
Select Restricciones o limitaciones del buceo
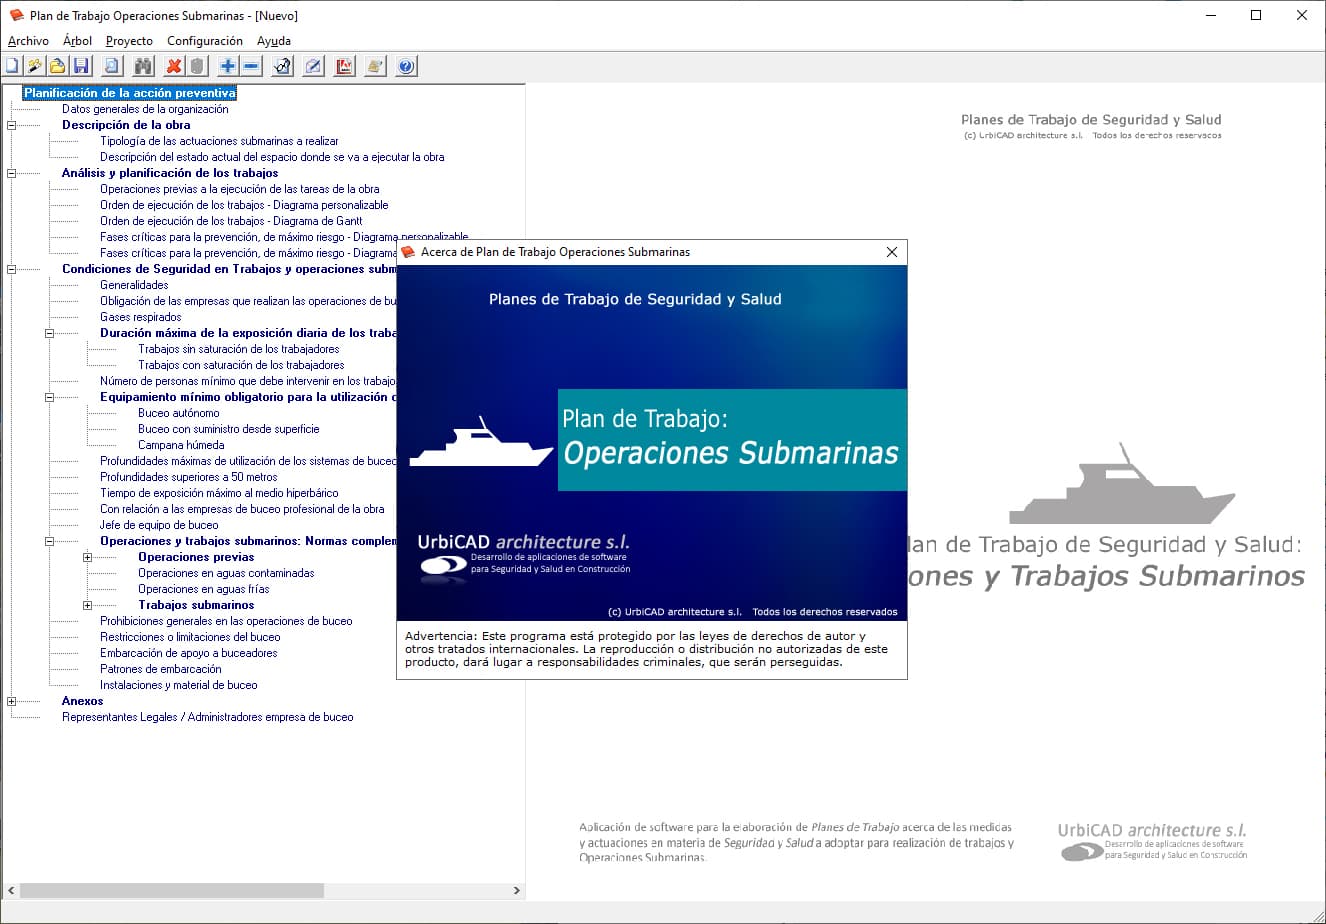coord(190,637)
